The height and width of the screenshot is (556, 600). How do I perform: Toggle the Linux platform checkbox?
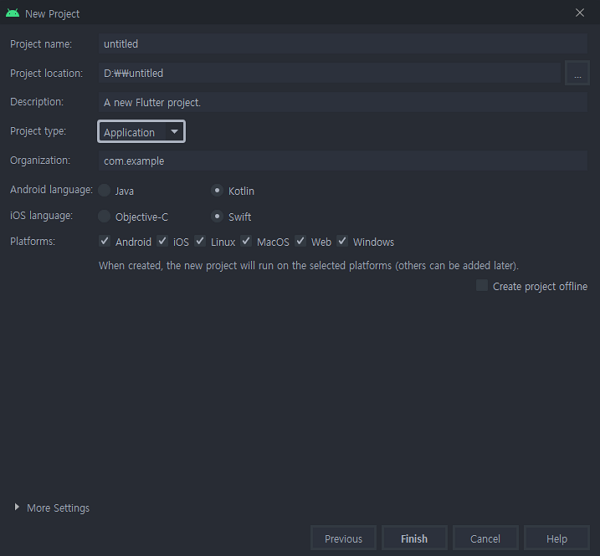click(200, 241)
